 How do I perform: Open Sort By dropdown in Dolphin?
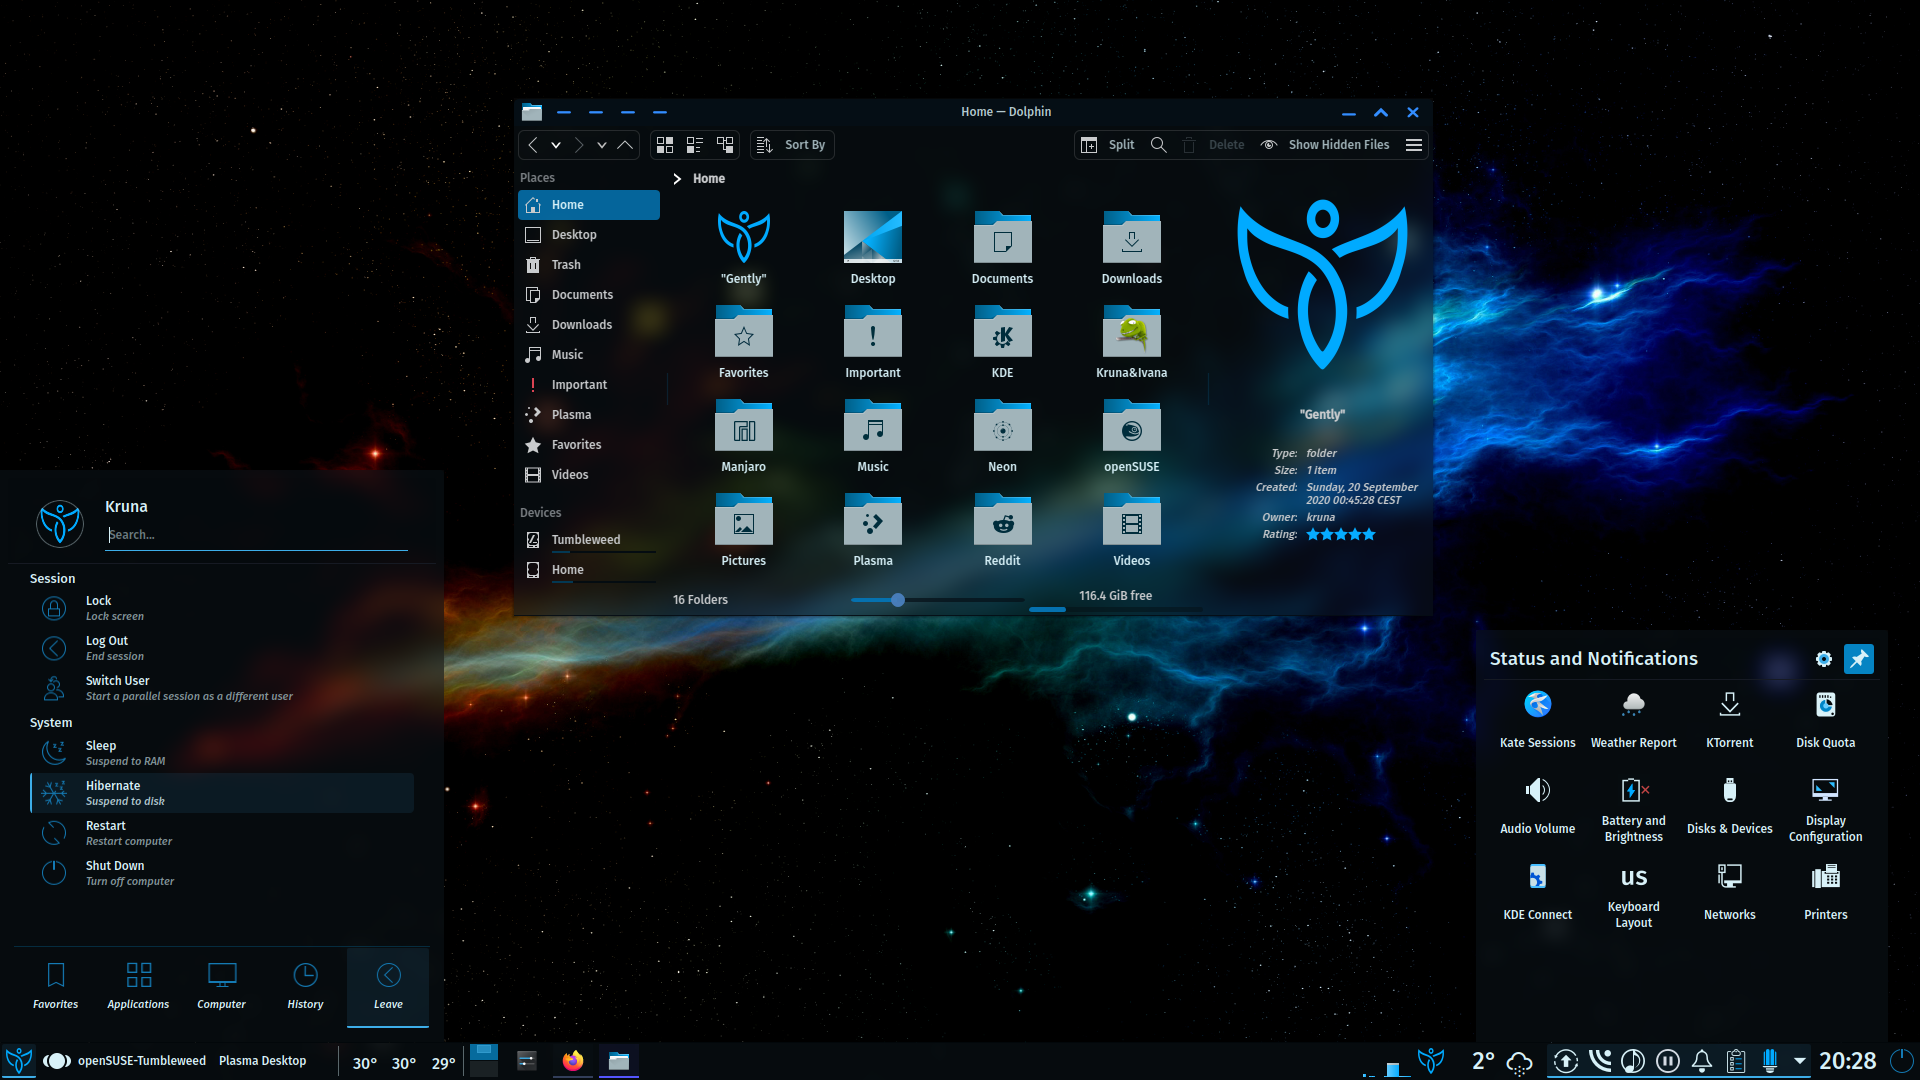(791, 145)
